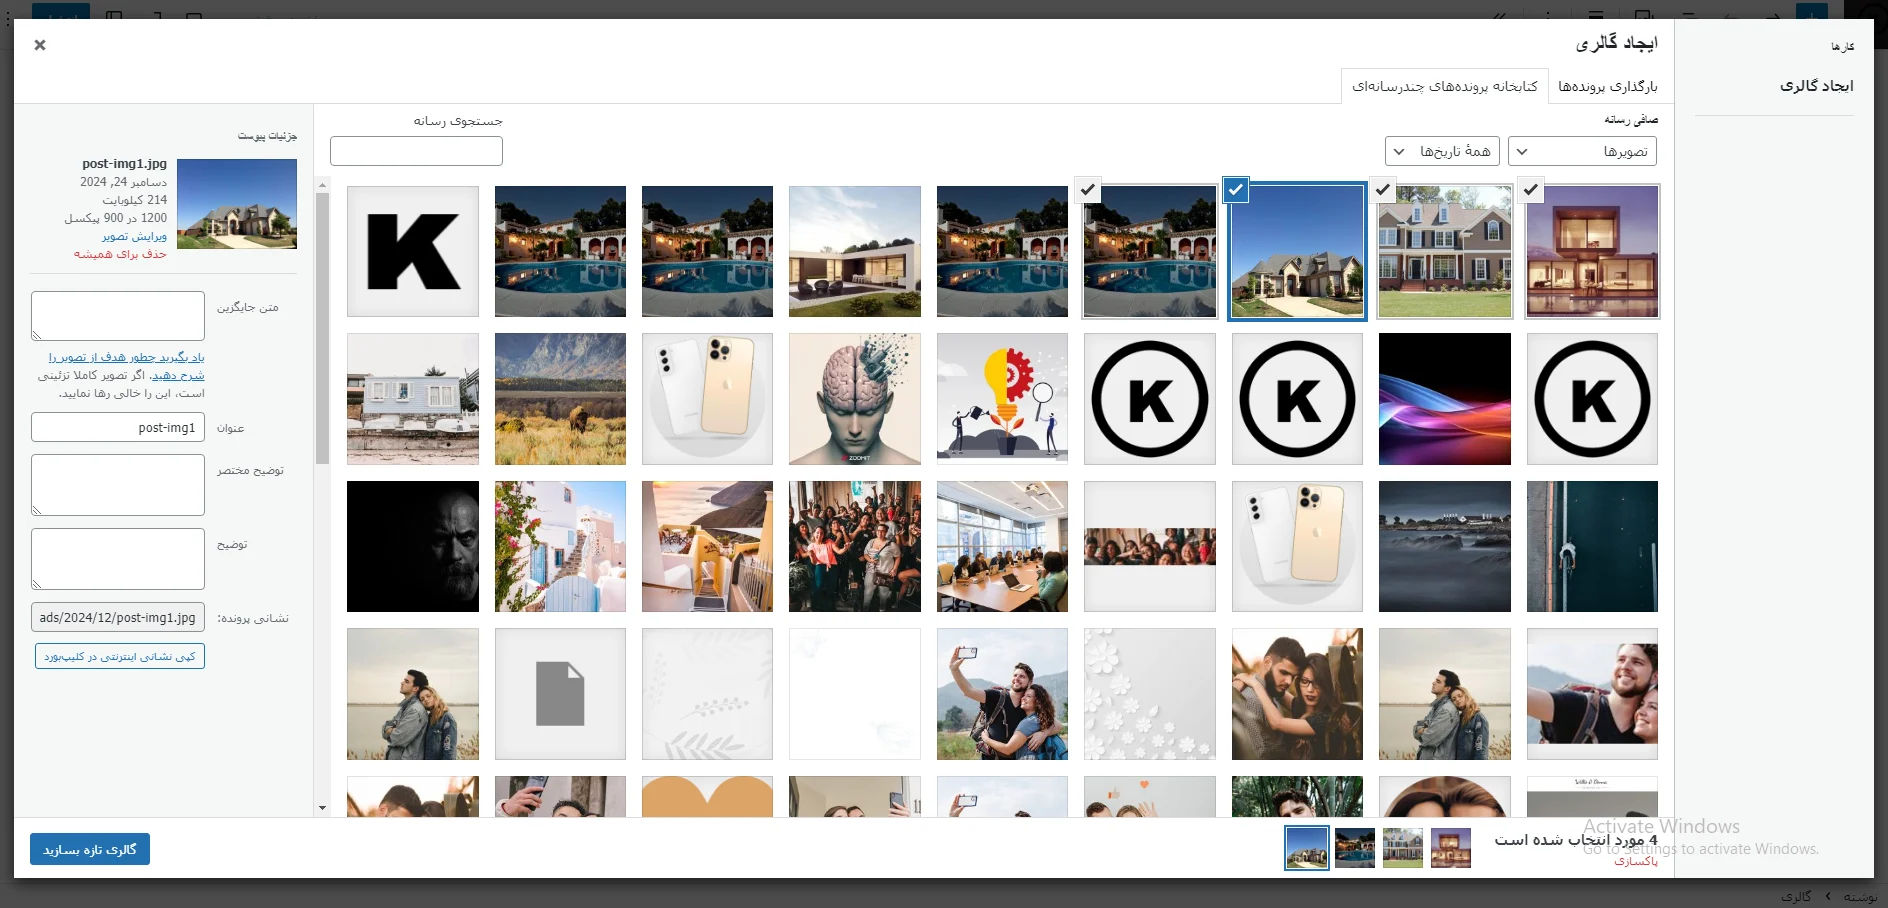Click گالری تازه بسازید create gallery button
Screen dimensions: 1888x908
coord(90,849)
